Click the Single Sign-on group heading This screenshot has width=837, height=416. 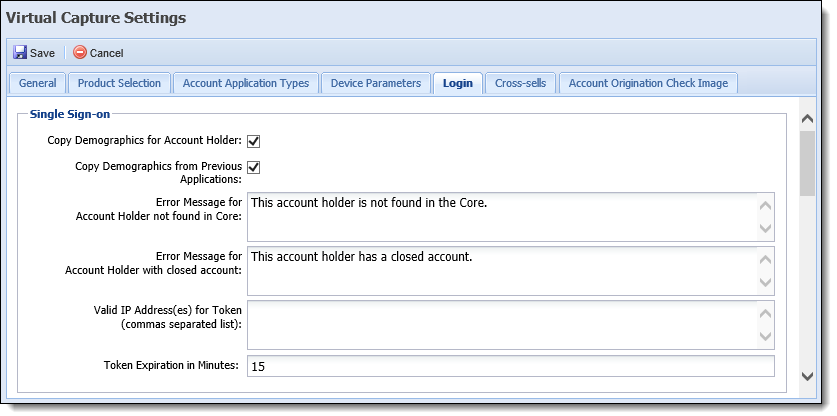69,113
